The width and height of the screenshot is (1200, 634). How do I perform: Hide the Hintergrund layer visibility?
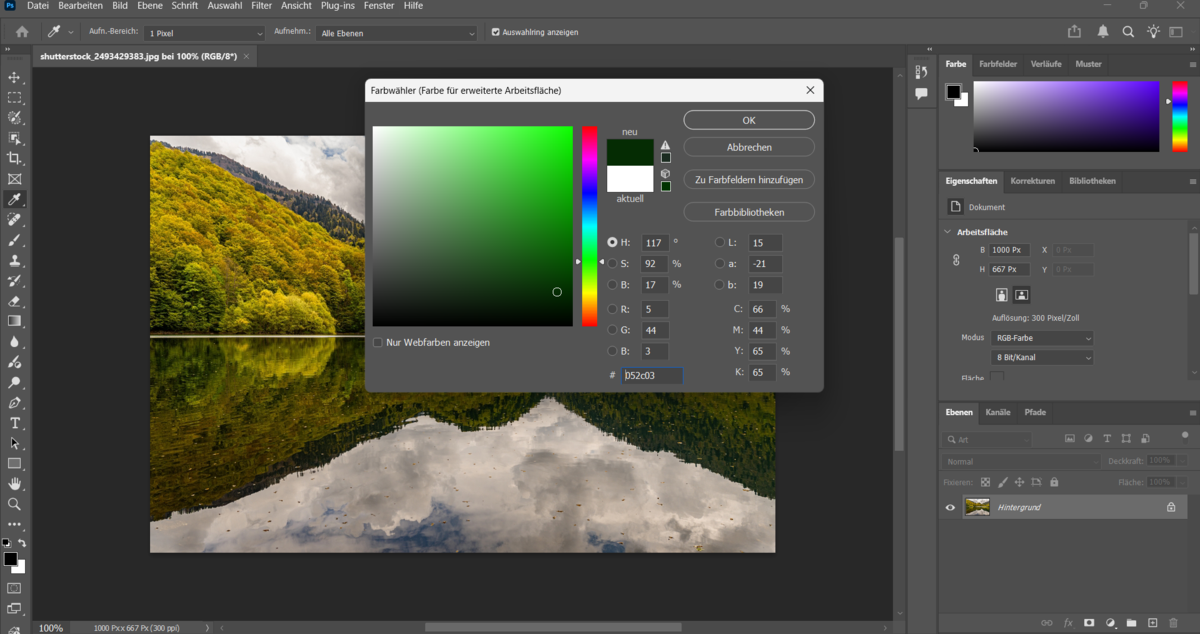point(950,507)
